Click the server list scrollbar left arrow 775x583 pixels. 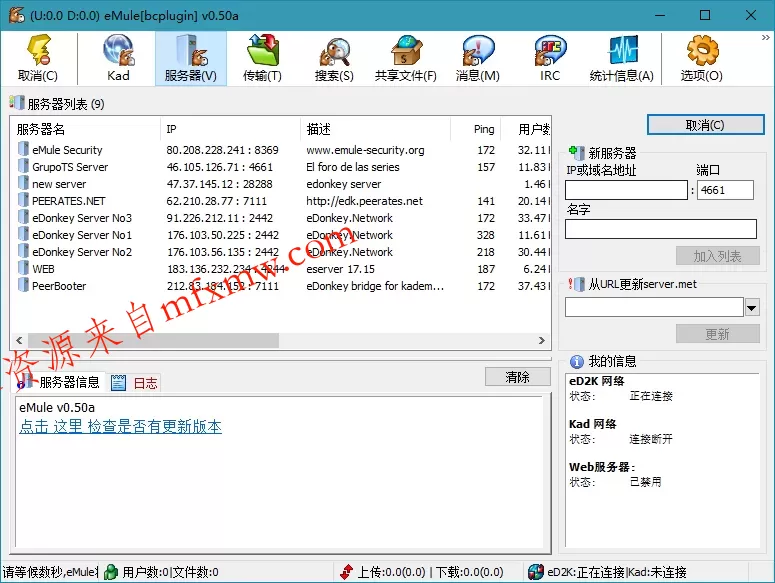coord(19,340)
